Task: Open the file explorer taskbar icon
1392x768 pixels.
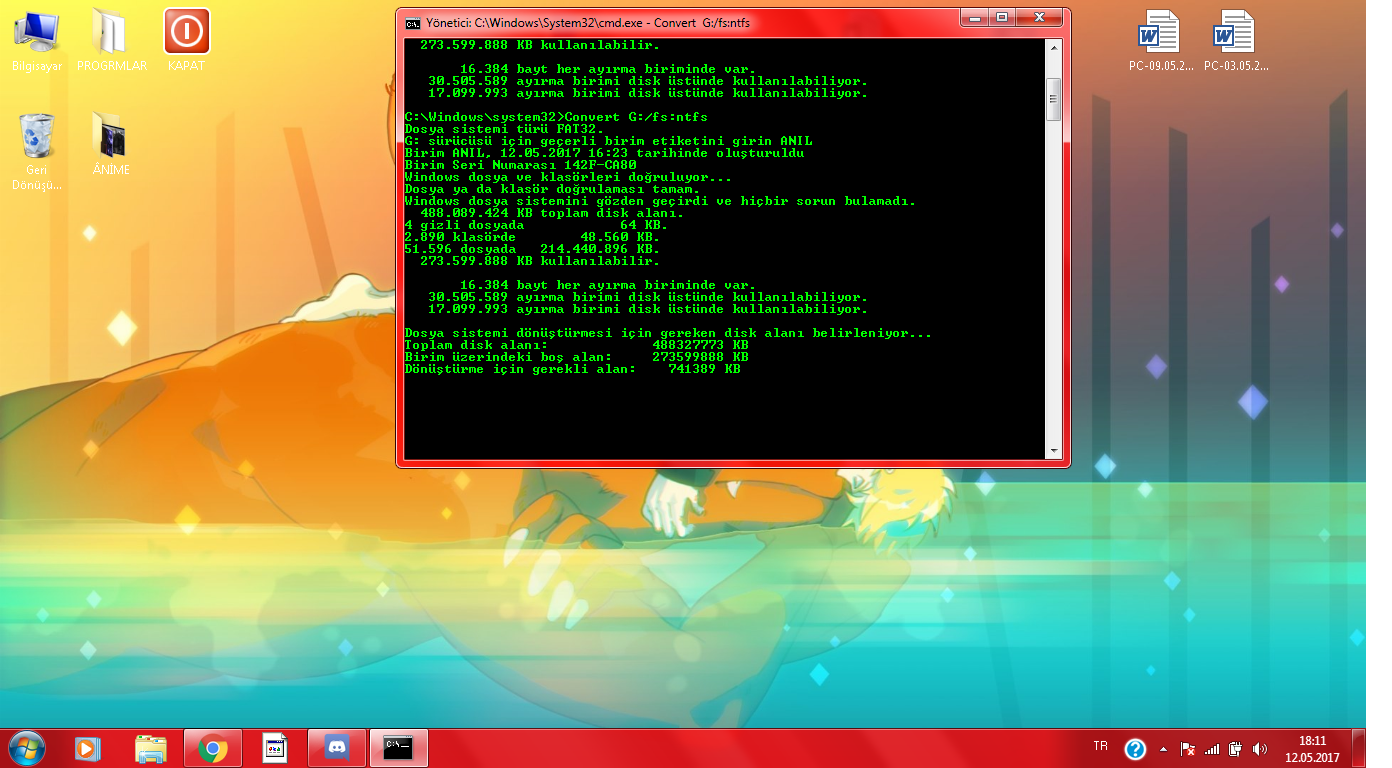Action: (150, 748)
